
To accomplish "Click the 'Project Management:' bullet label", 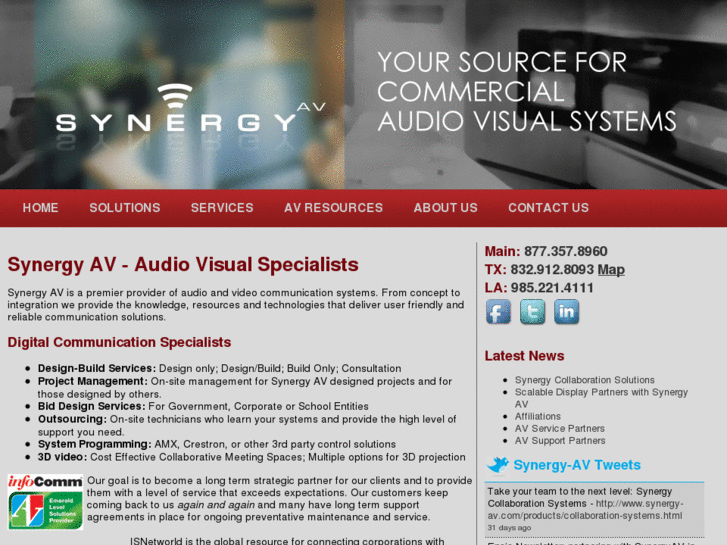I will tap(93, 381).
